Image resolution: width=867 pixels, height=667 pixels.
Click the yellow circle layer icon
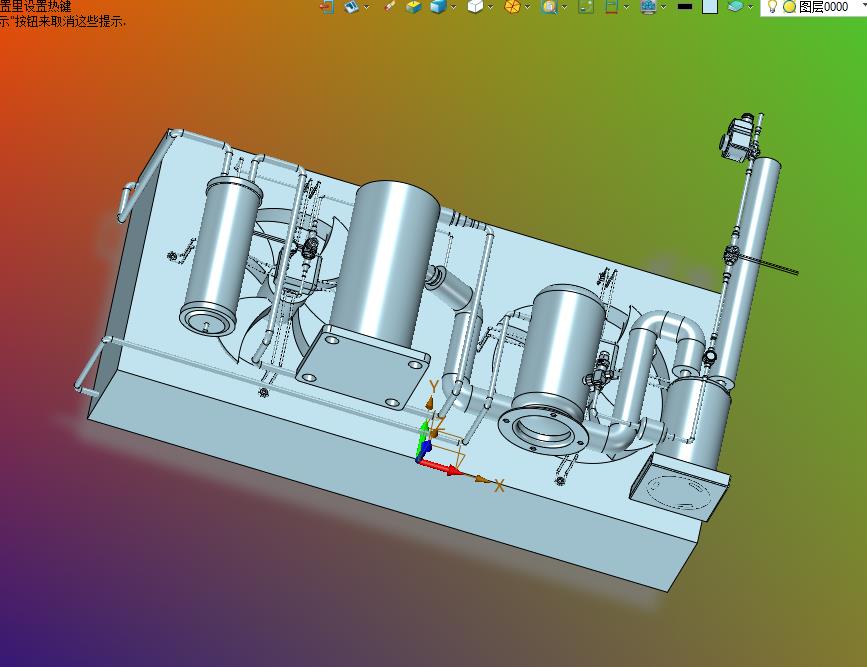tap(790, 7)
